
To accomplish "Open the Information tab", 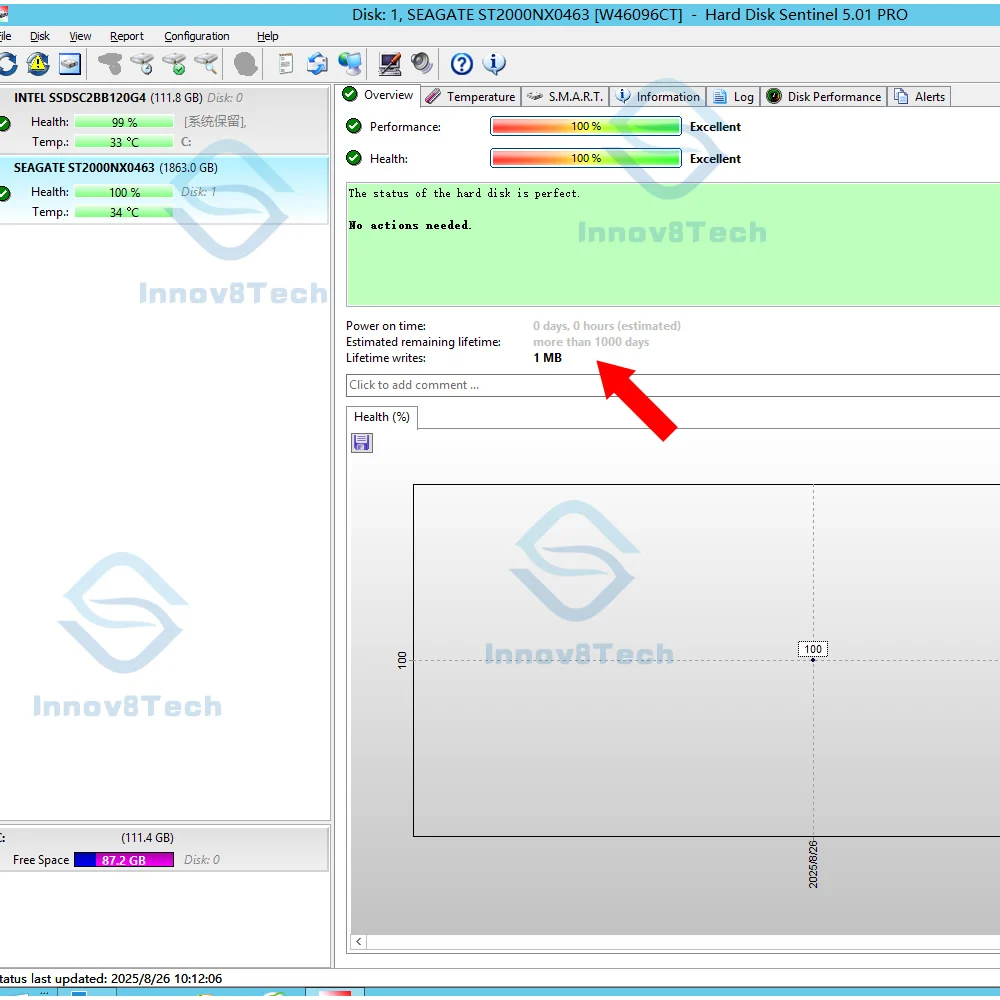I will tap(658, 97).
